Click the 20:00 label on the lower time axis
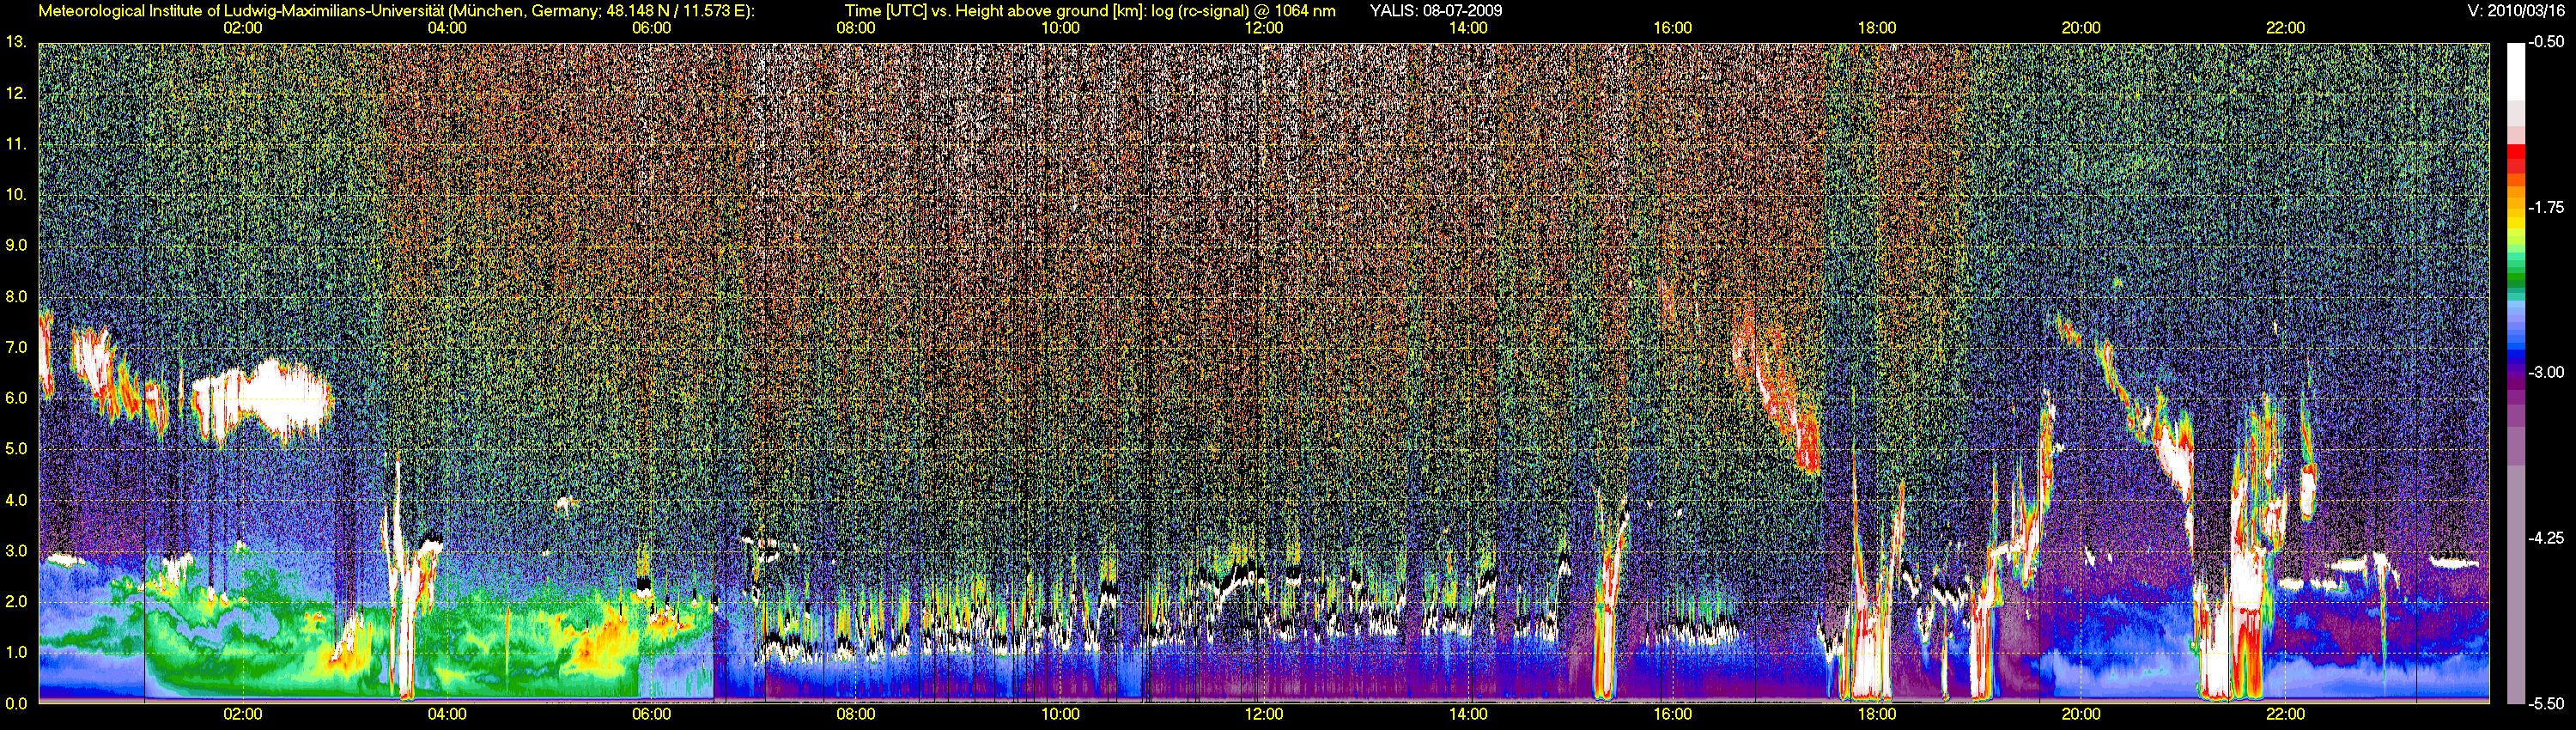Viewport: 2576px width, 730px height. click(x=2081, y=714)
